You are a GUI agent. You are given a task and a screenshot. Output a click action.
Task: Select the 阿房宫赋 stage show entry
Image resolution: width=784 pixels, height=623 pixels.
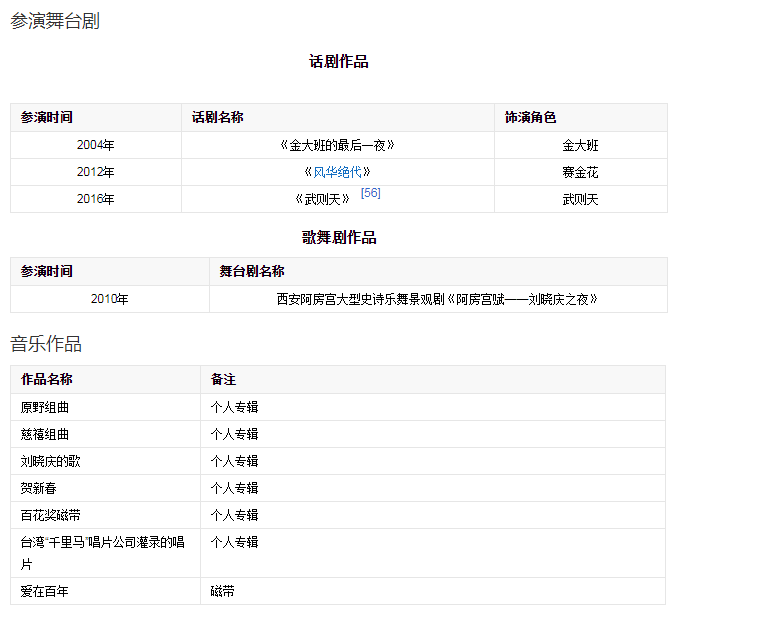(x=437, y=299)
